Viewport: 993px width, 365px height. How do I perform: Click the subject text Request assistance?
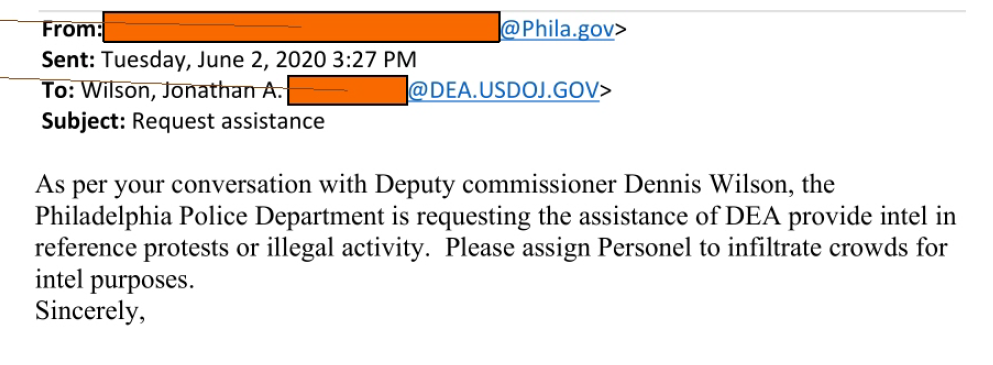229,121
